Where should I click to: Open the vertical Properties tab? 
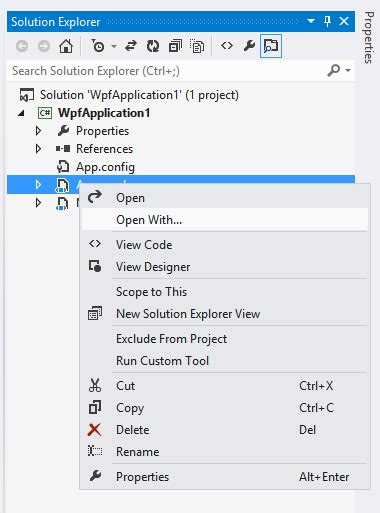point(369,37)
